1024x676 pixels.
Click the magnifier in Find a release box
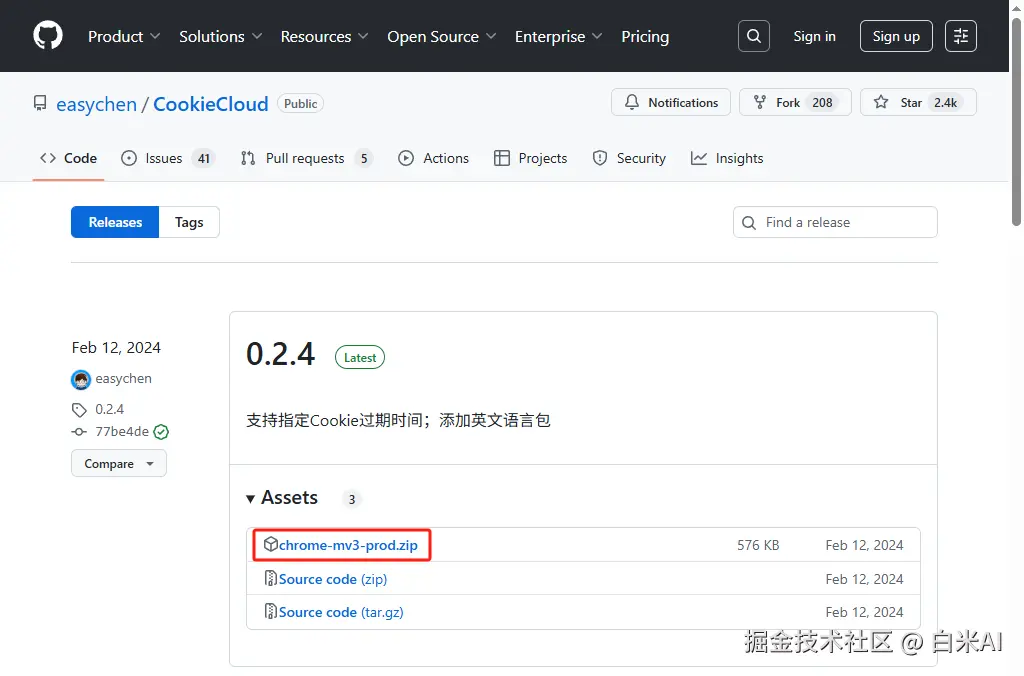[x=749, y=223]
